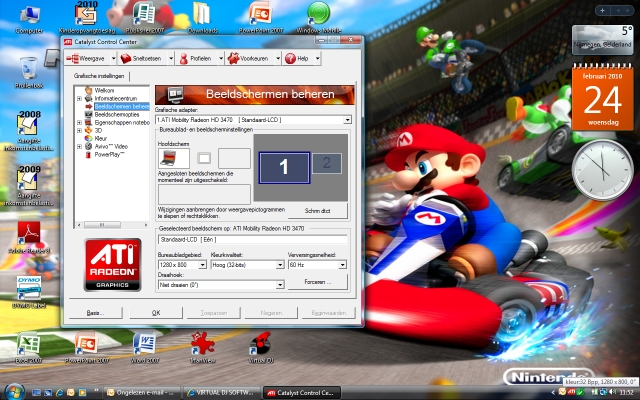
Task: Open the Voorkeuren toolbar menu
Action: click(x=249, y=58)
